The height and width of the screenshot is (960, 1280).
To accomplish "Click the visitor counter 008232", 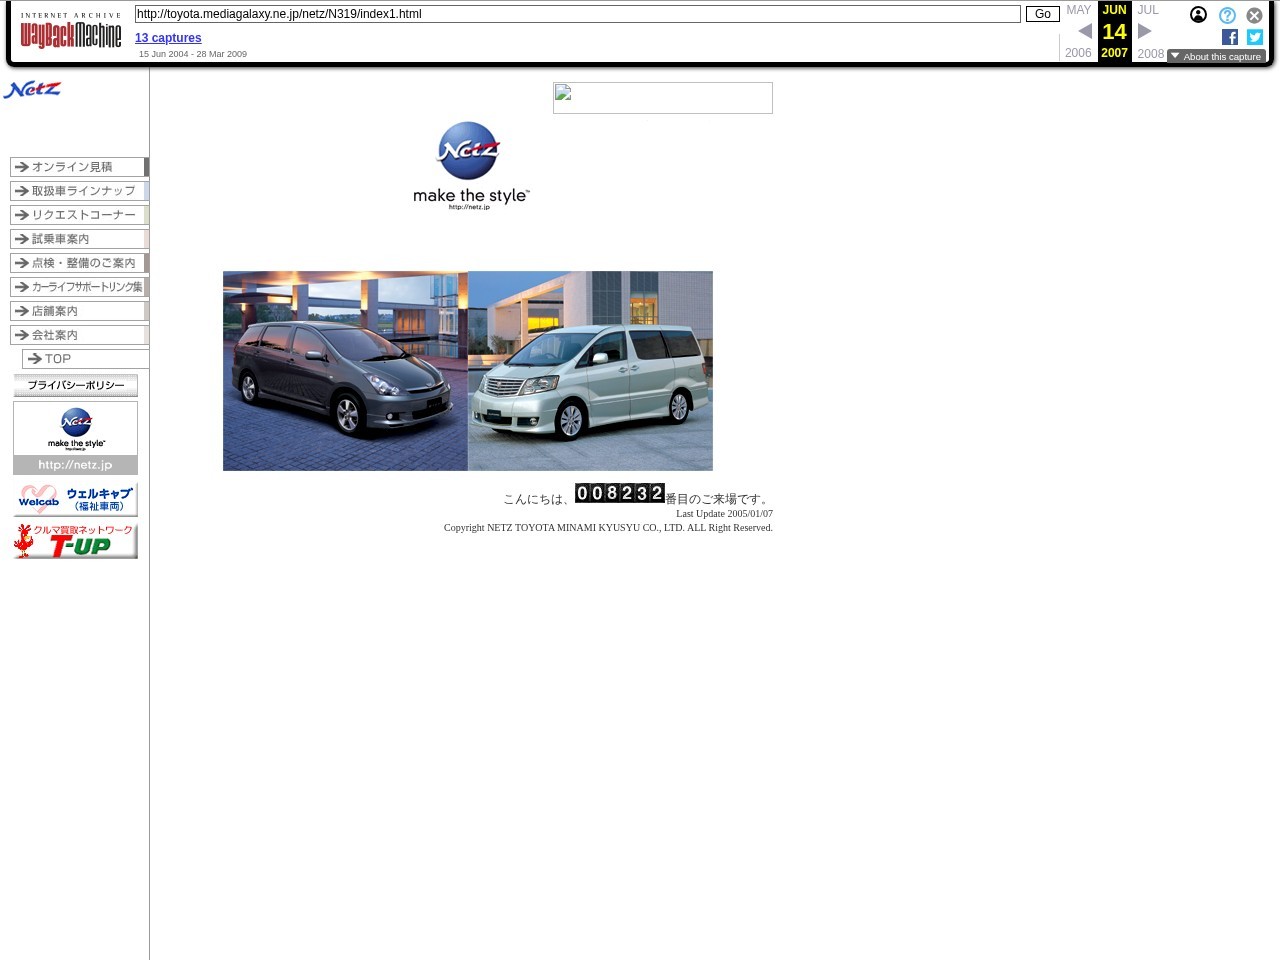I will [x=620, y=493].
